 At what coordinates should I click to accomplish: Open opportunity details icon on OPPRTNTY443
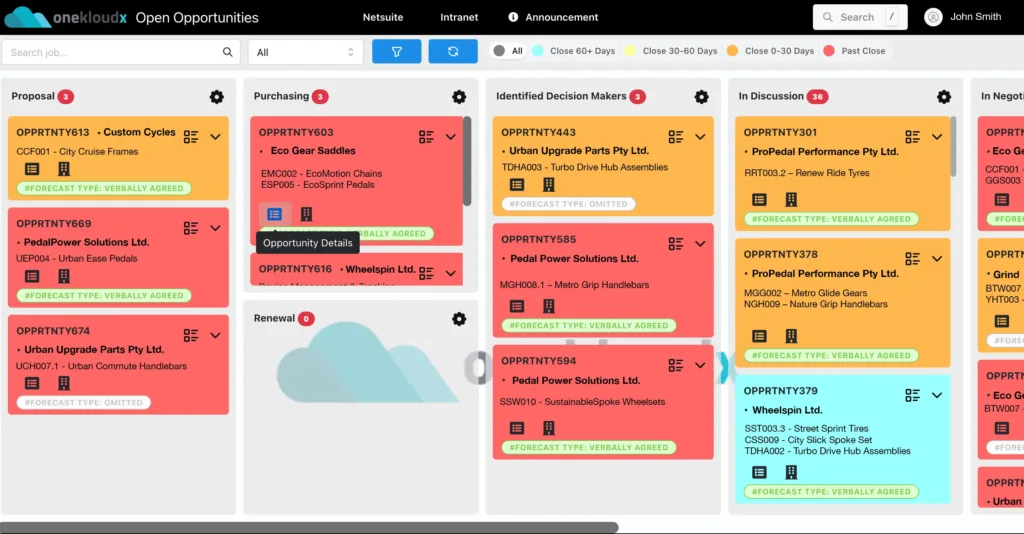point(517,185)
